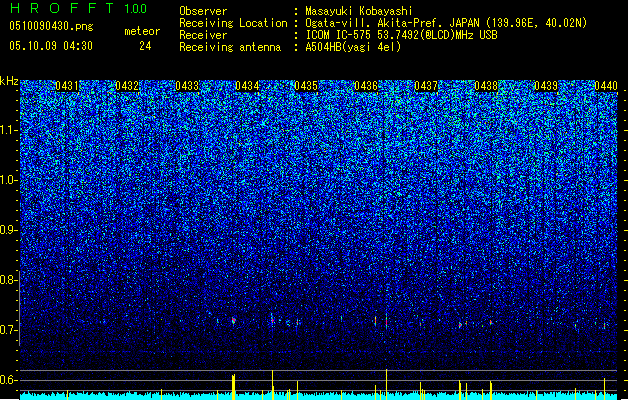The width and height of the screenshot is (629, 400).
Task: Click the 'Receiving Location' label
Action: pos(233,23)
